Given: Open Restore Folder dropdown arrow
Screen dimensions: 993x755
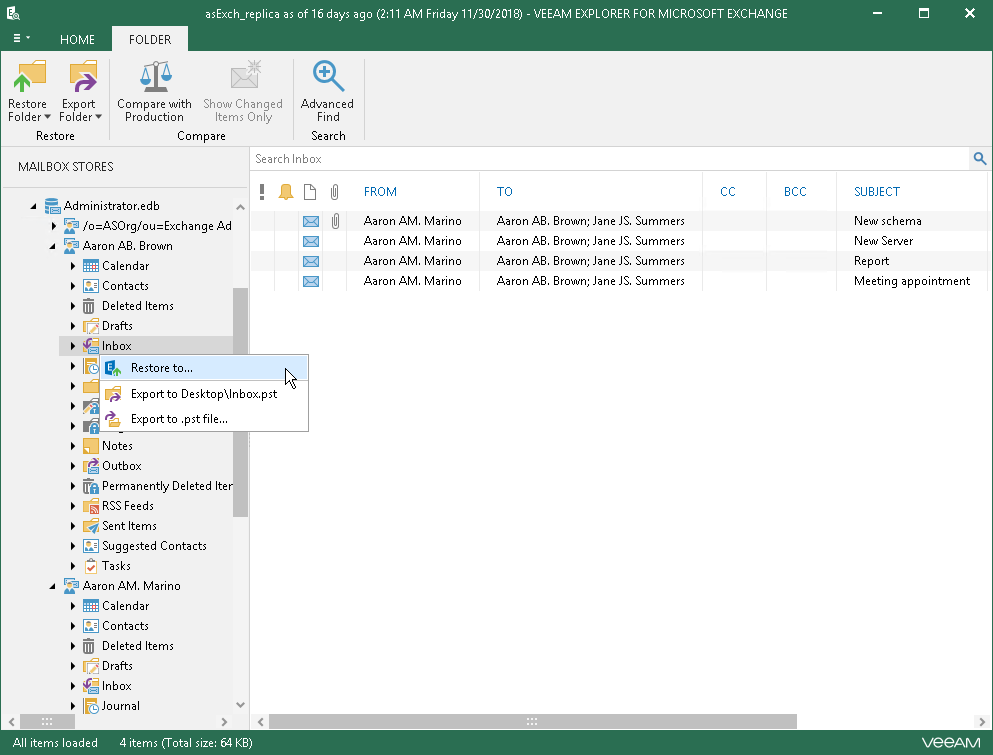Looking at the screenshot, I should (47, 117).
